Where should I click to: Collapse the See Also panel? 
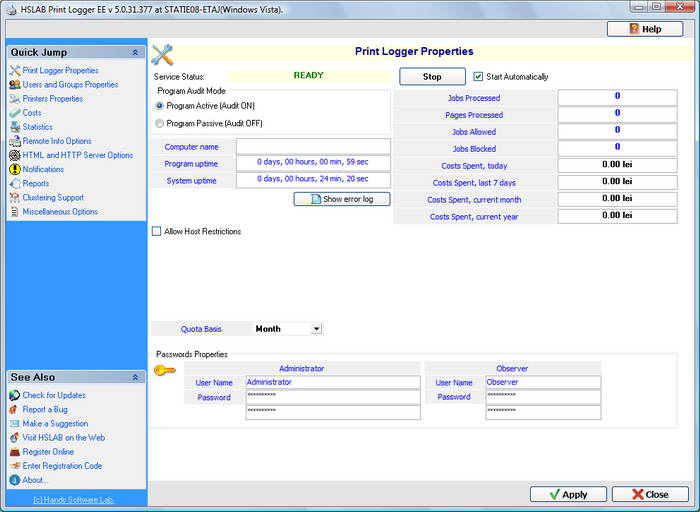pos(135,377)
